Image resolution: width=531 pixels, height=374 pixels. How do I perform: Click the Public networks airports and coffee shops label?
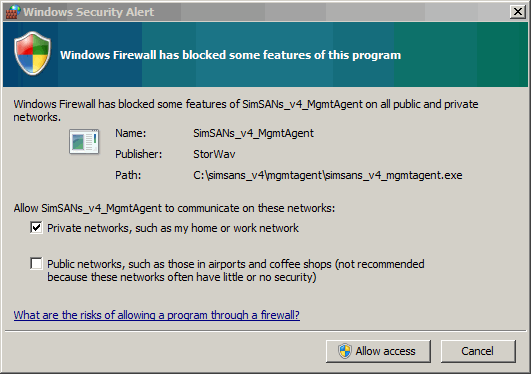(236, 270)
